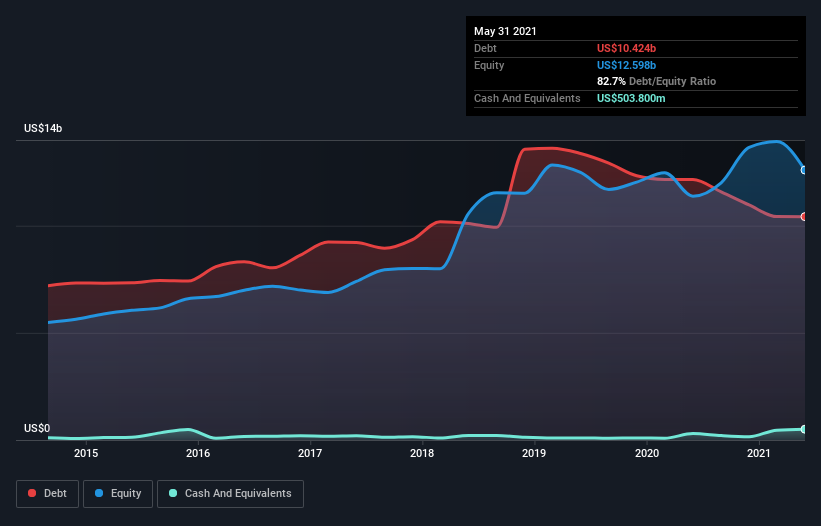Toggle the Equity legend button
821x526 pixels.
pyautogui.click(x=118, y=494)
